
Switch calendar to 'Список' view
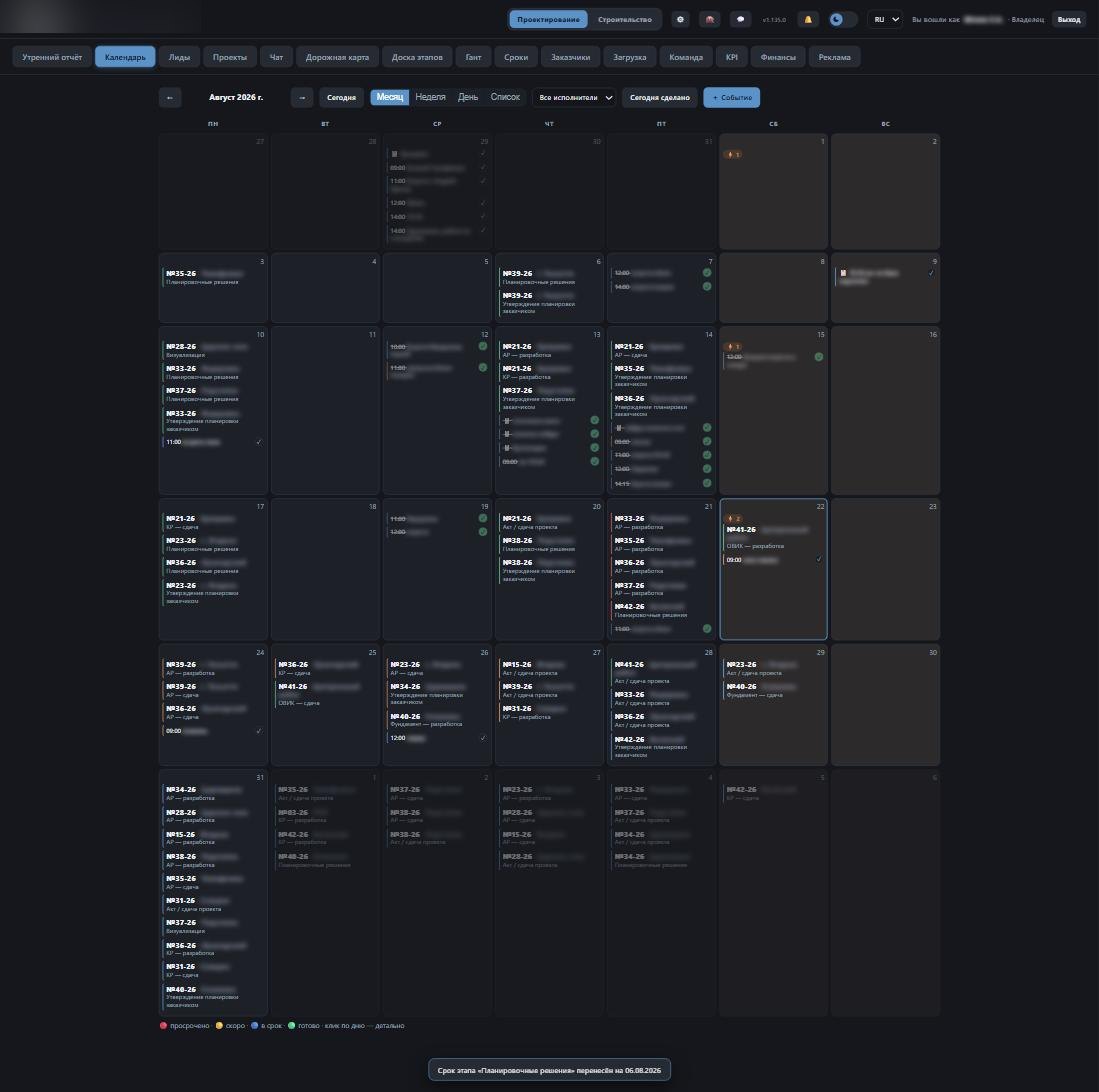pyautogui.click(x=505, y=97)
